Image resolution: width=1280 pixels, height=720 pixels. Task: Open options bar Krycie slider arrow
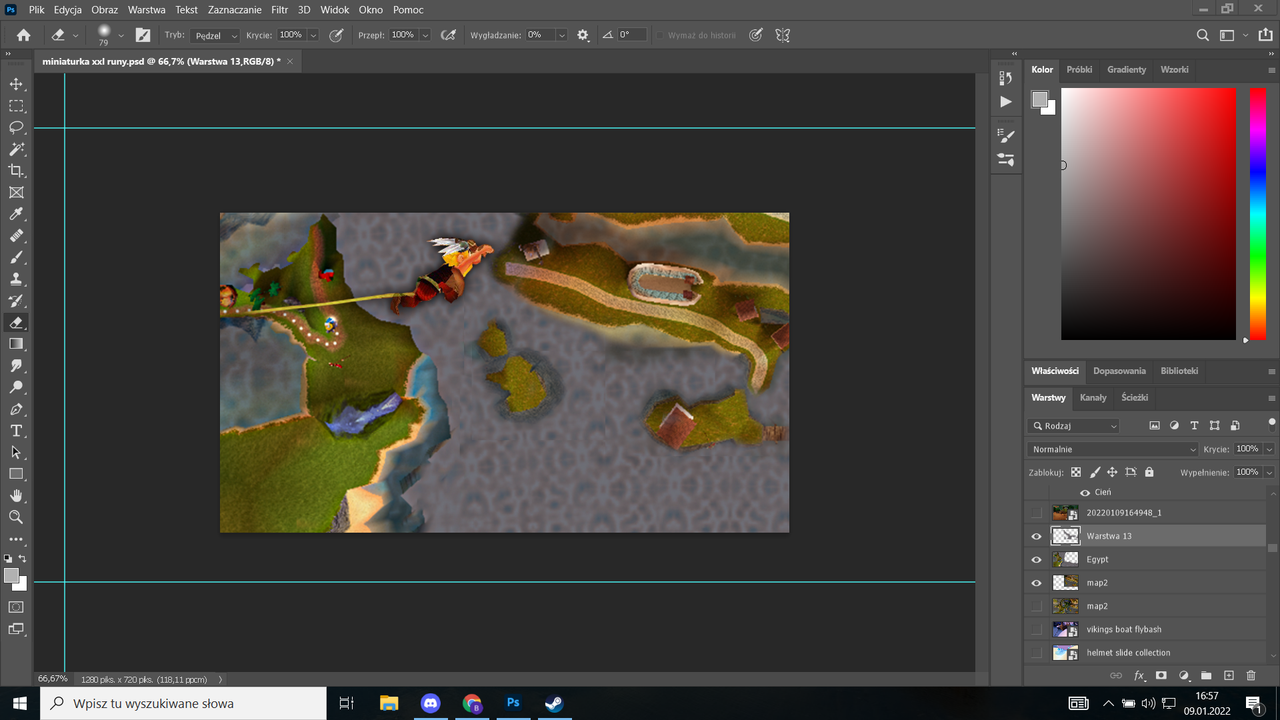click(313, 35)
